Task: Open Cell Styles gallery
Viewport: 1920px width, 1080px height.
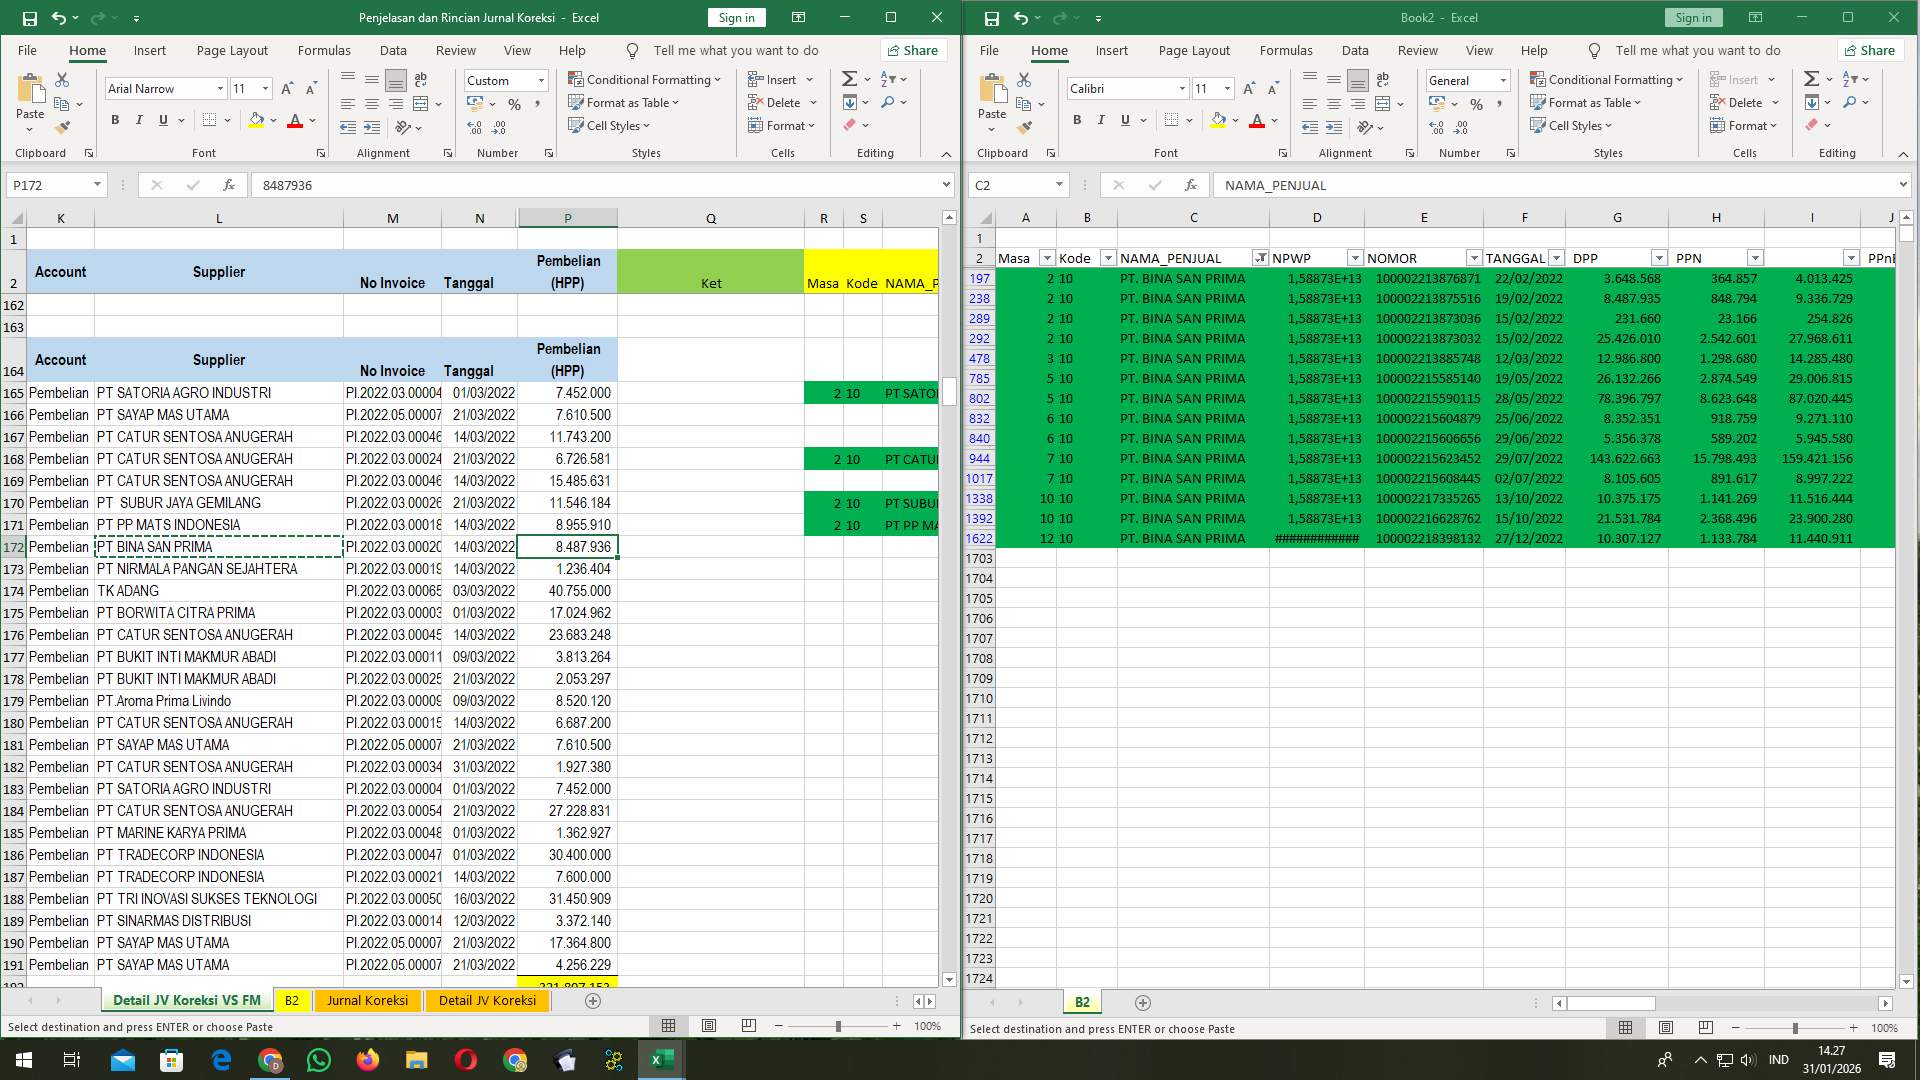Action: click(x=609, y=125)
